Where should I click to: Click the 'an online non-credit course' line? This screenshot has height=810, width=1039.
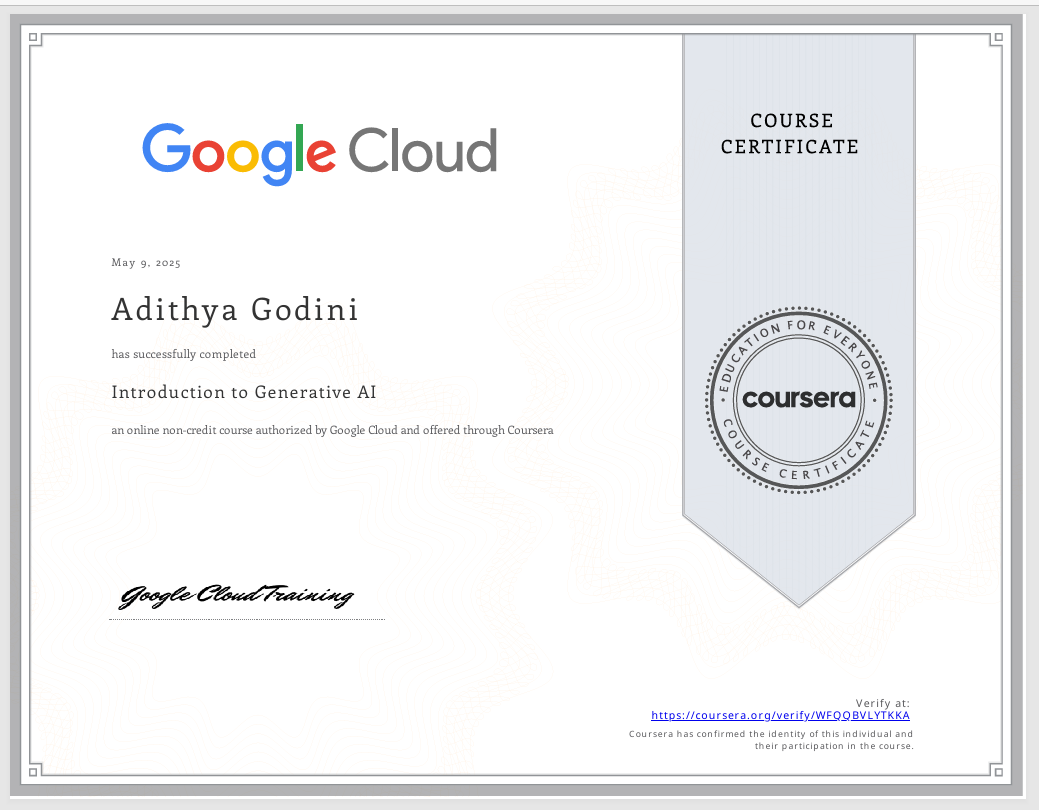332,430
